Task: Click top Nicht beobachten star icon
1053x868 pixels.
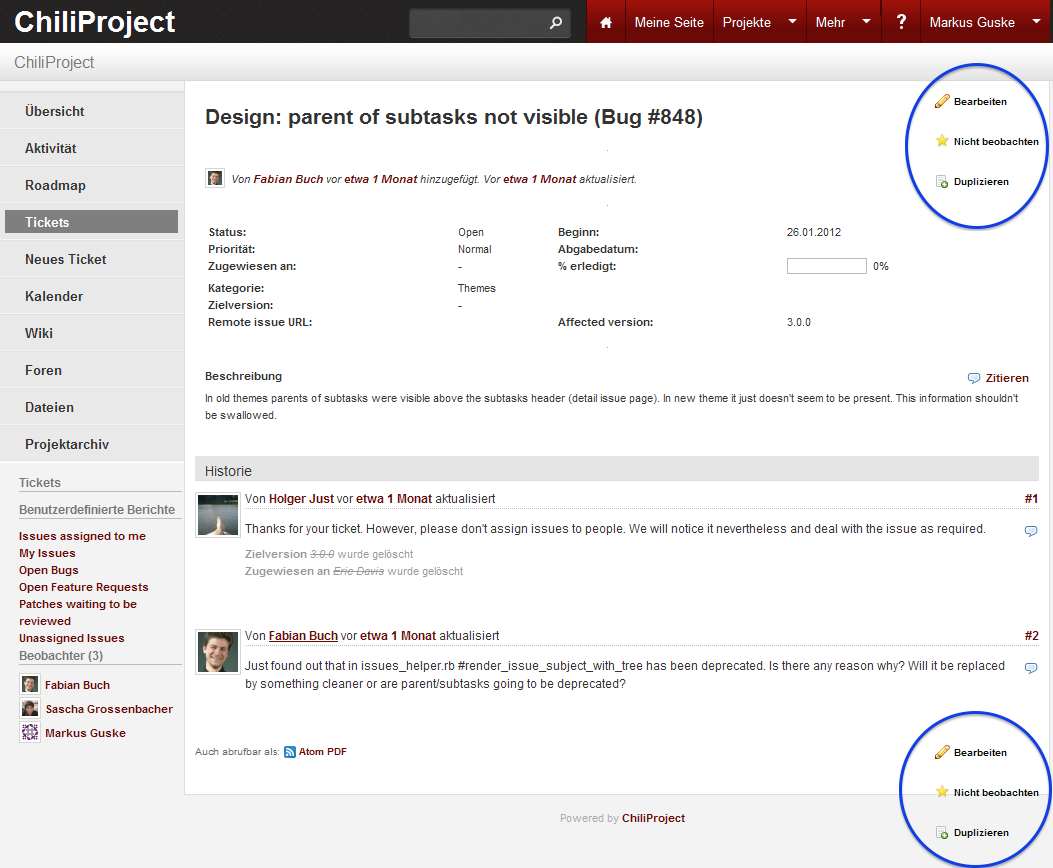Action: pyautogui.click(x=942, y=141)
